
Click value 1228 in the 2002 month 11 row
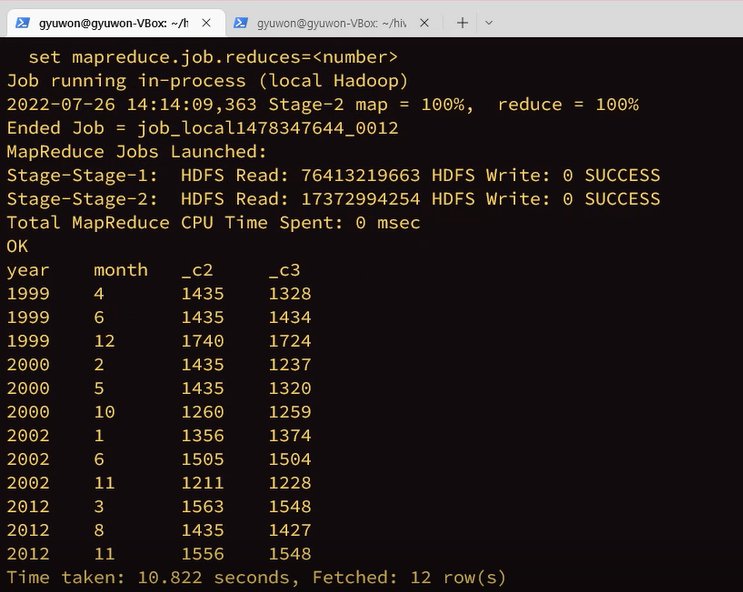[x=290, y=483]
